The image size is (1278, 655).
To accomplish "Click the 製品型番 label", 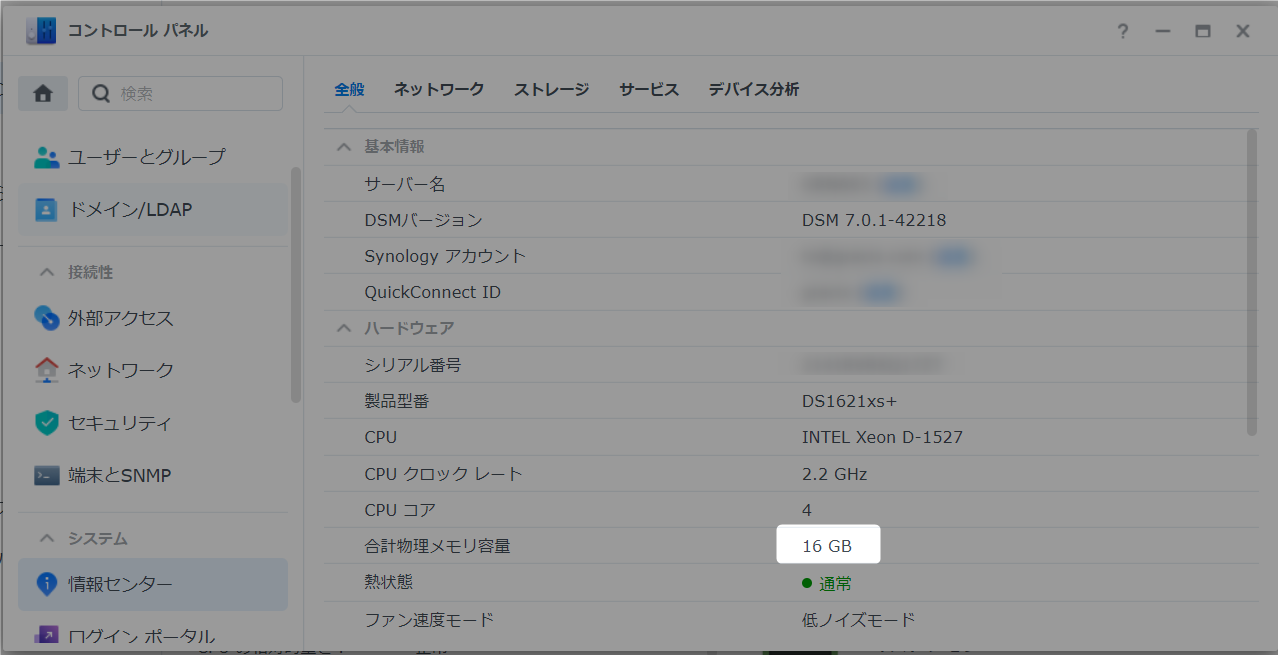I will point(397,401).
